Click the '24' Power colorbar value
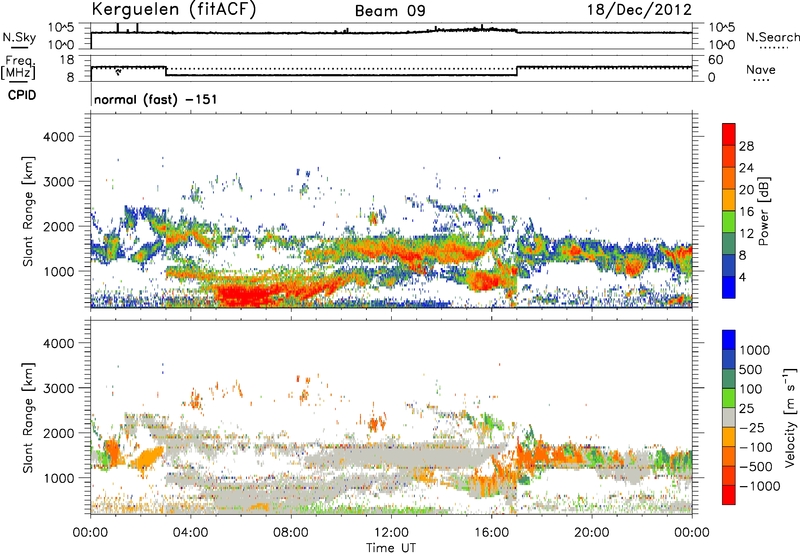Viewport: 800px width, 554px height. click(746, 168)
